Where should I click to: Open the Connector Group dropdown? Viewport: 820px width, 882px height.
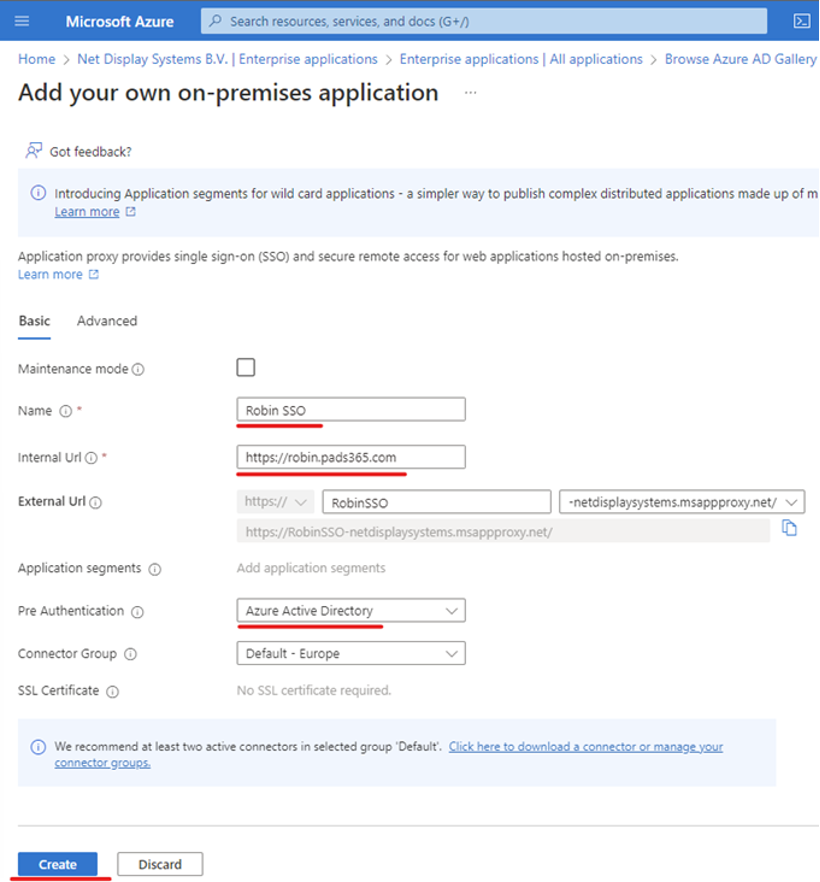(x=351, y=654)
